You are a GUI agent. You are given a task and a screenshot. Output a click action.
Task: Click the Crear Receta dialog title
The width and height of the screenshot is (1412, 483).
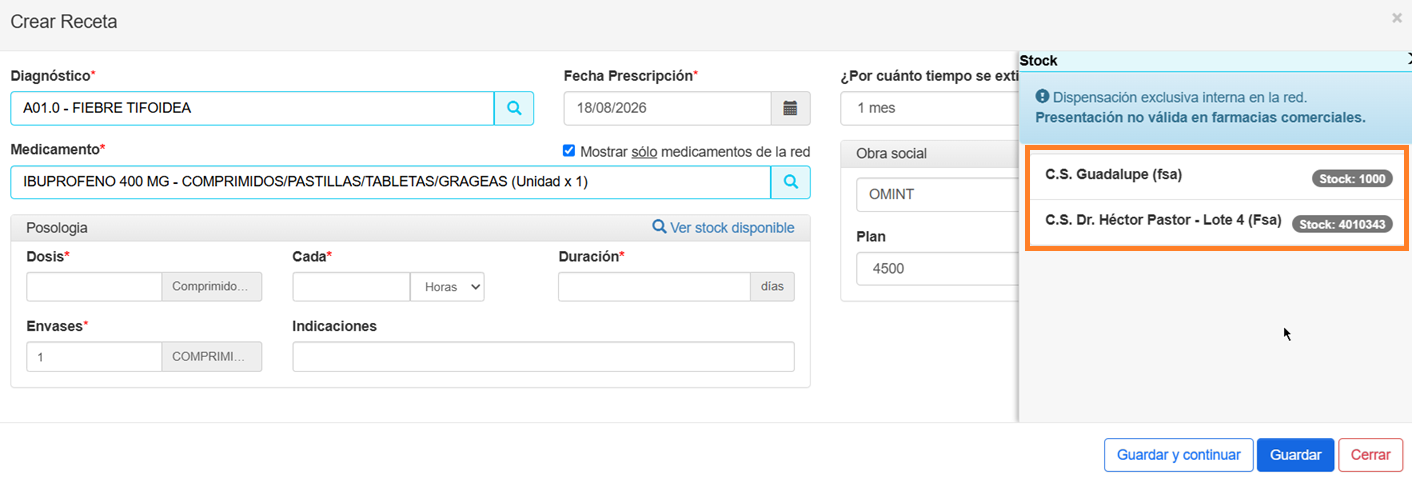point(64,21)
